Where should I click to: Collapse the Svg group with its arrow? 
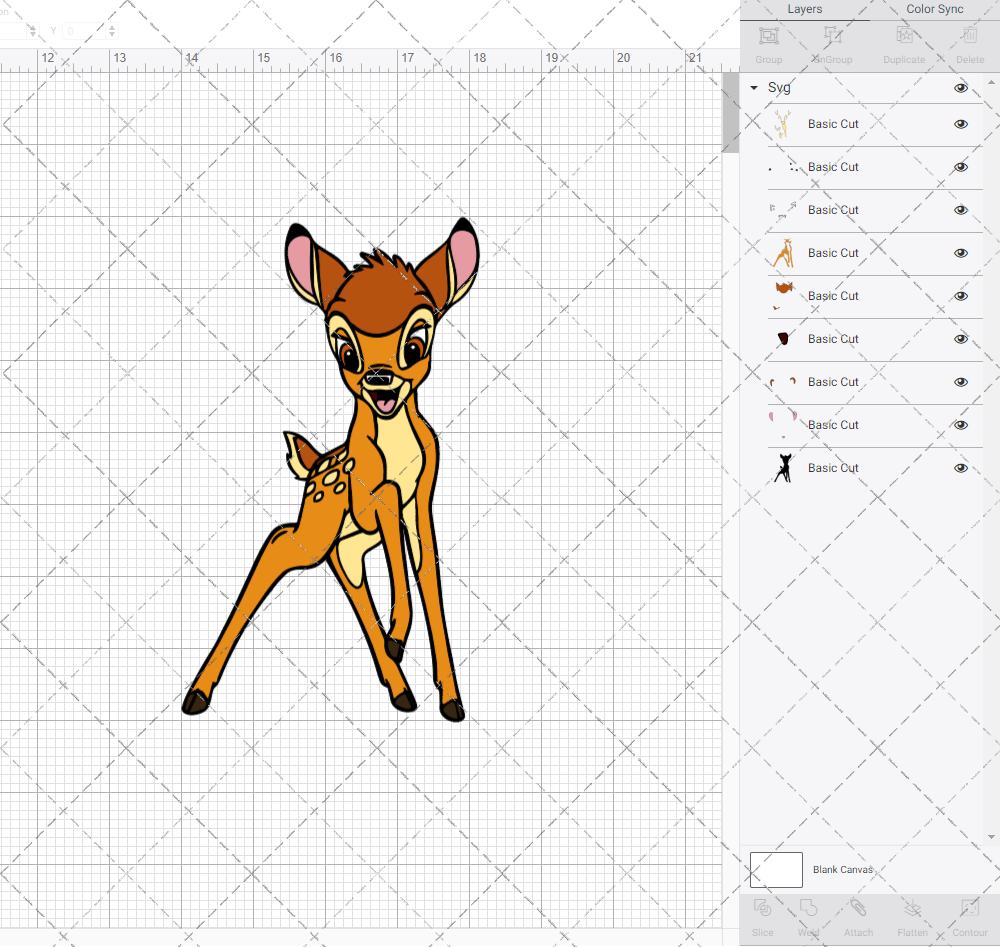pos(754,87)
